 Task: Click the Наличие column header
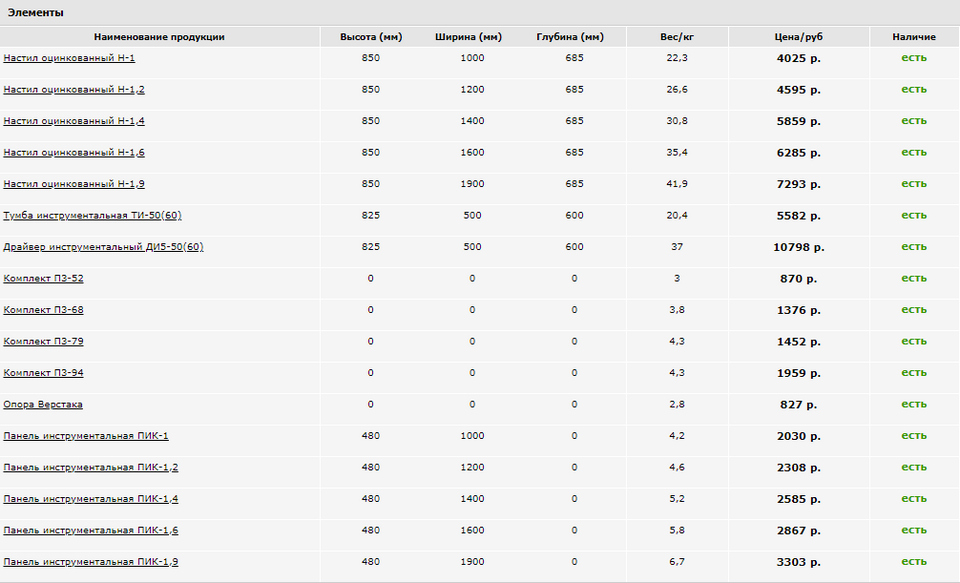pyautogui.click(x=913, y=37)
